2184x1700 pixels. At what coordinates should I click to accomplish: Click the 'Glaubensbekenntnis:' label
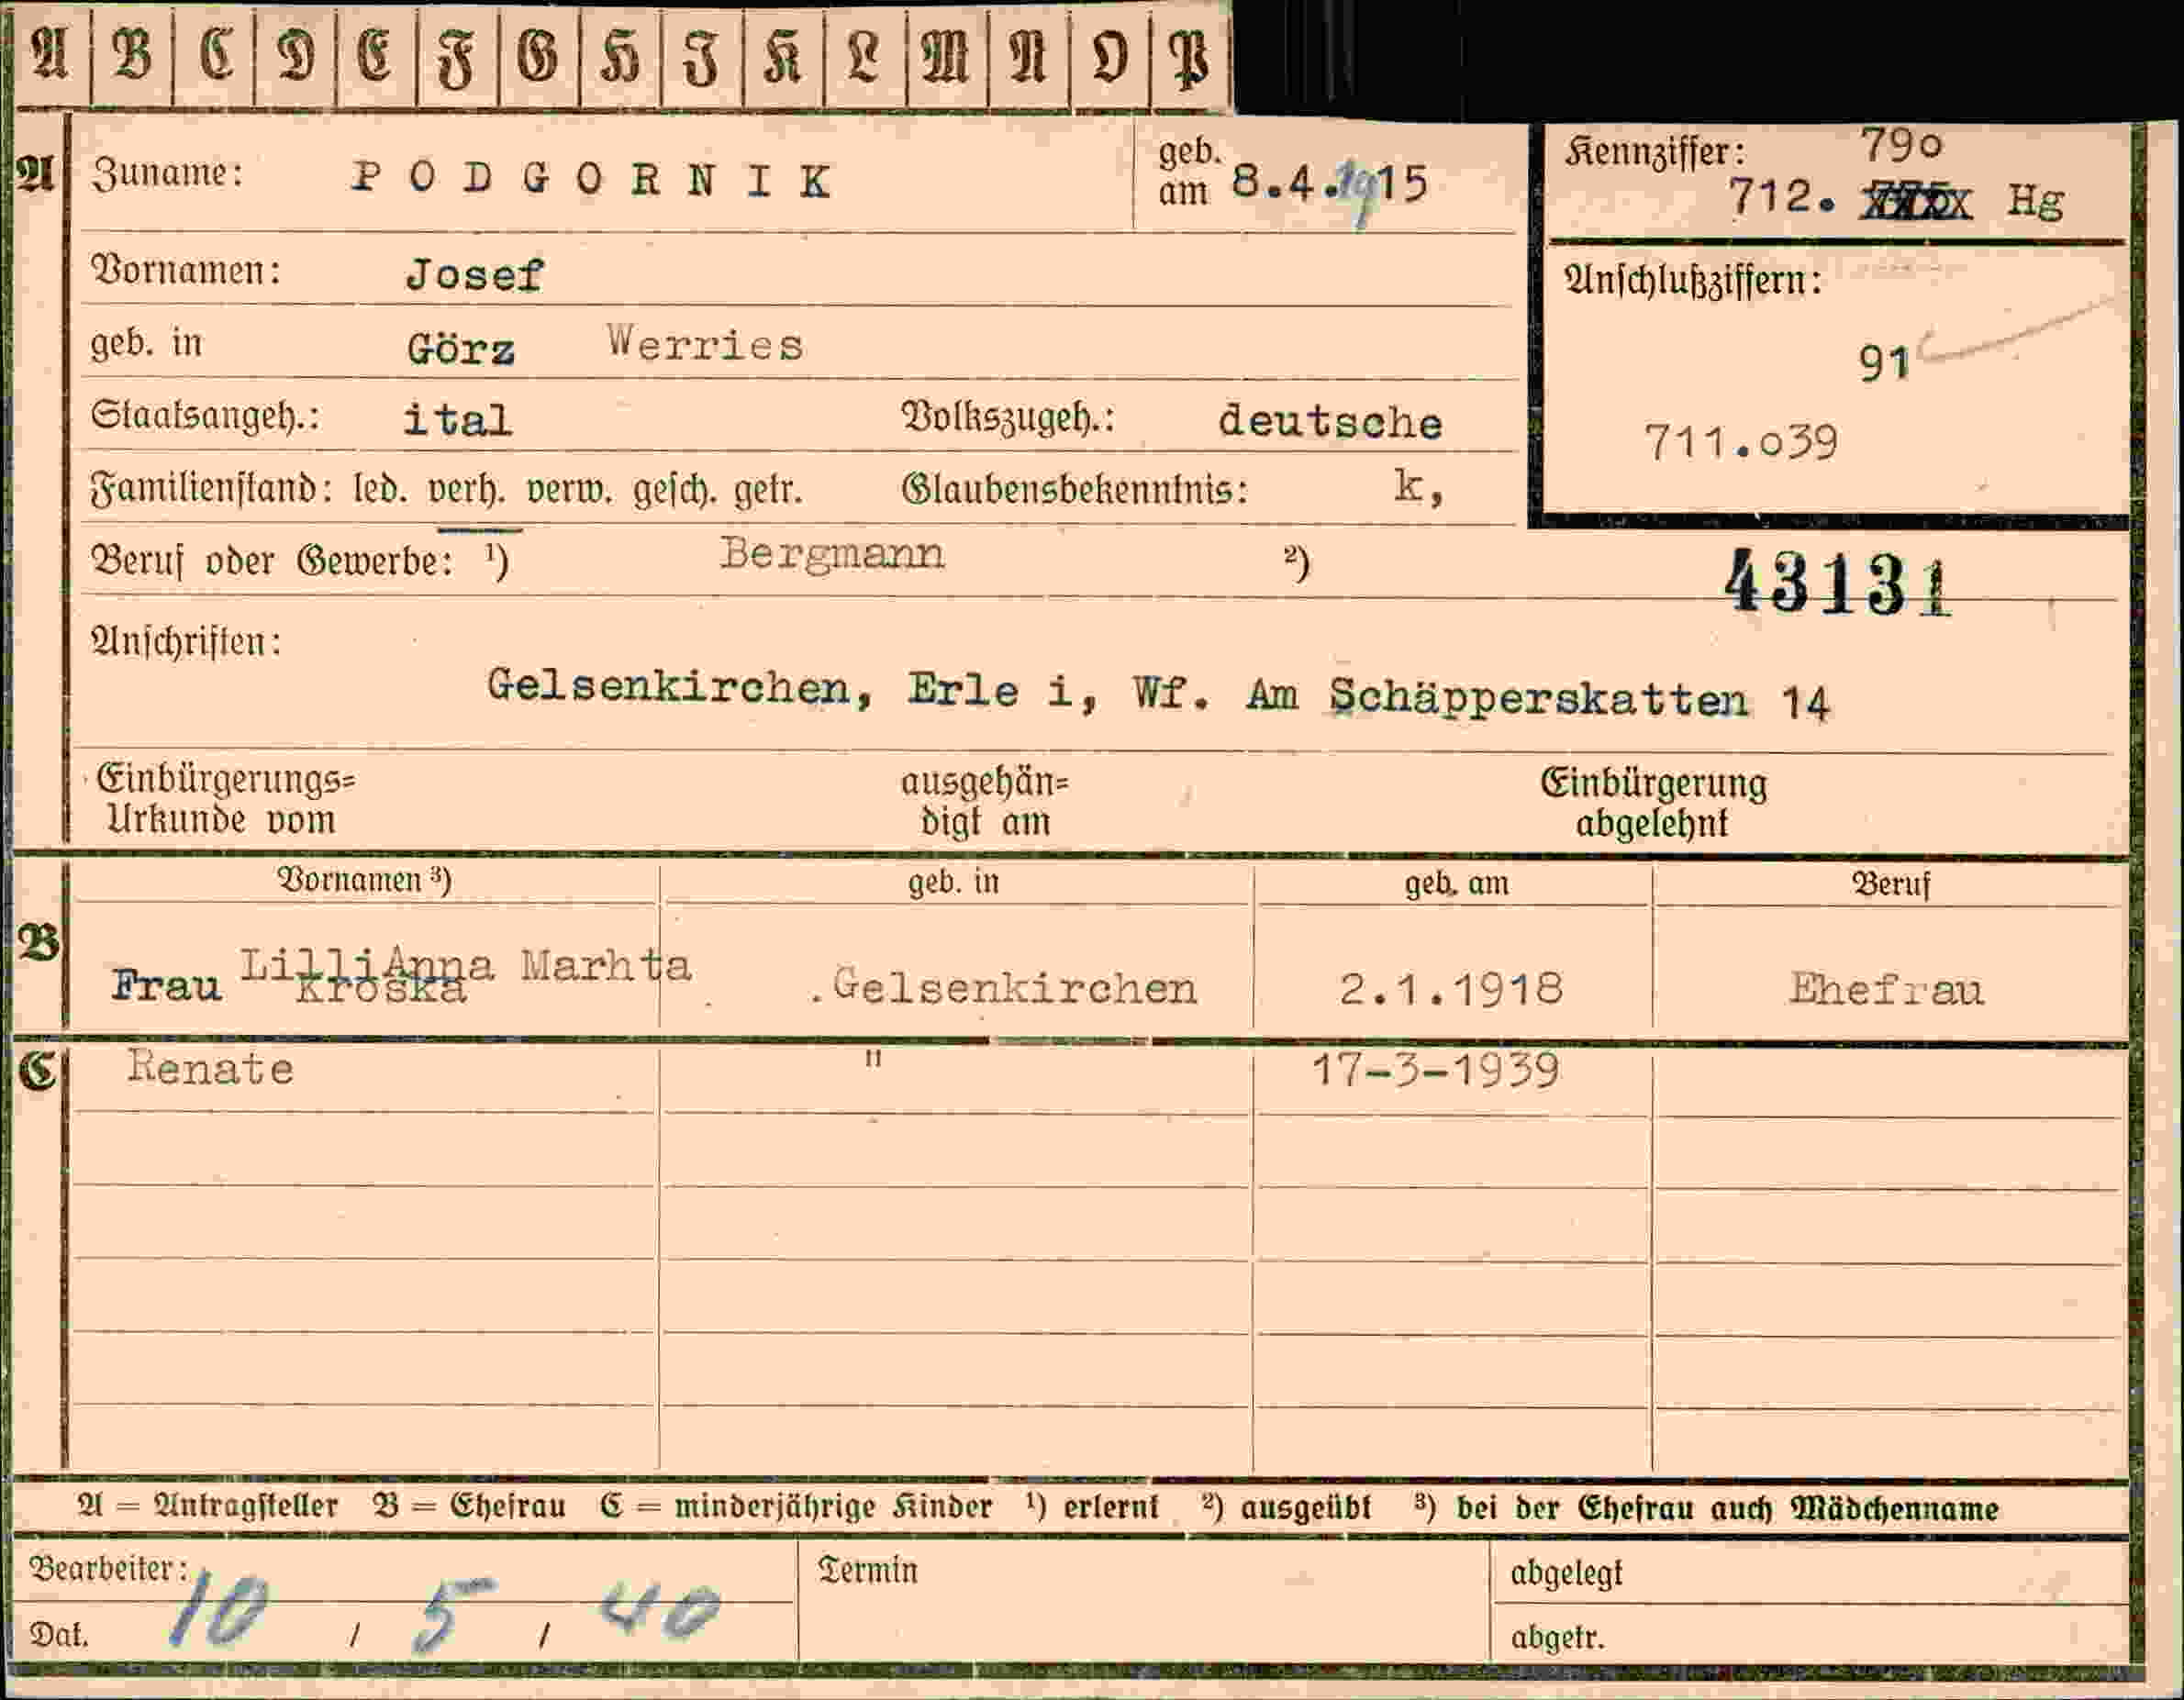1075,489
